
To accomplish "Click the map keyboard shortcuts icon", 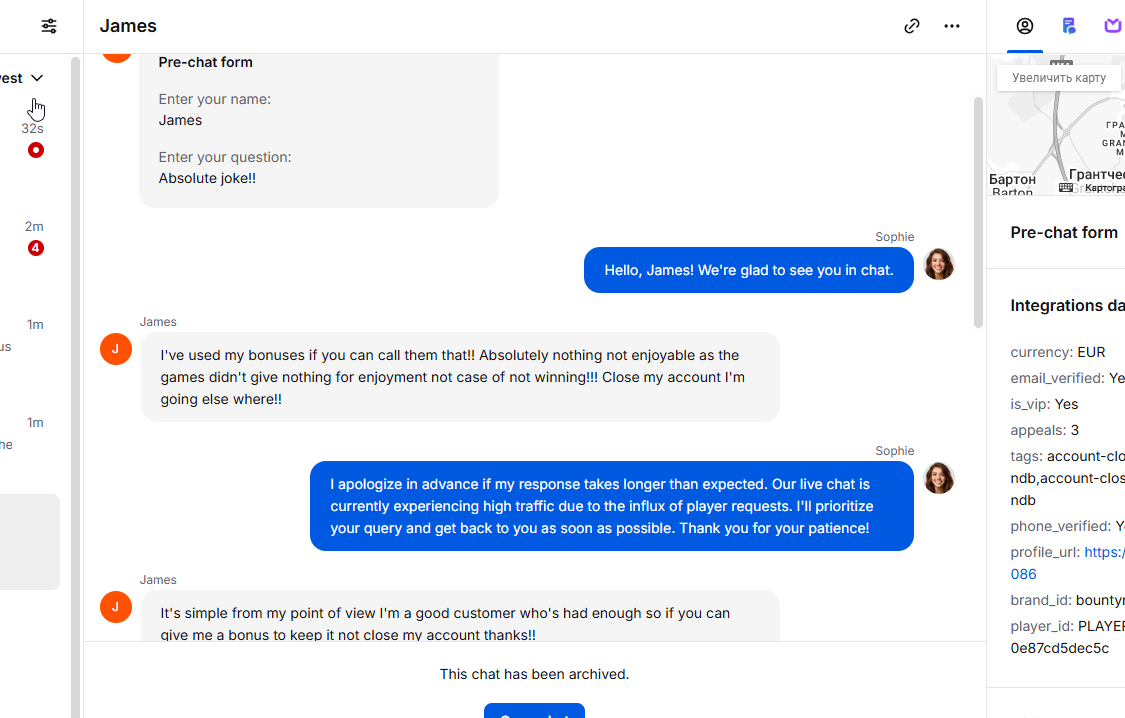I will coord(1066,187).
